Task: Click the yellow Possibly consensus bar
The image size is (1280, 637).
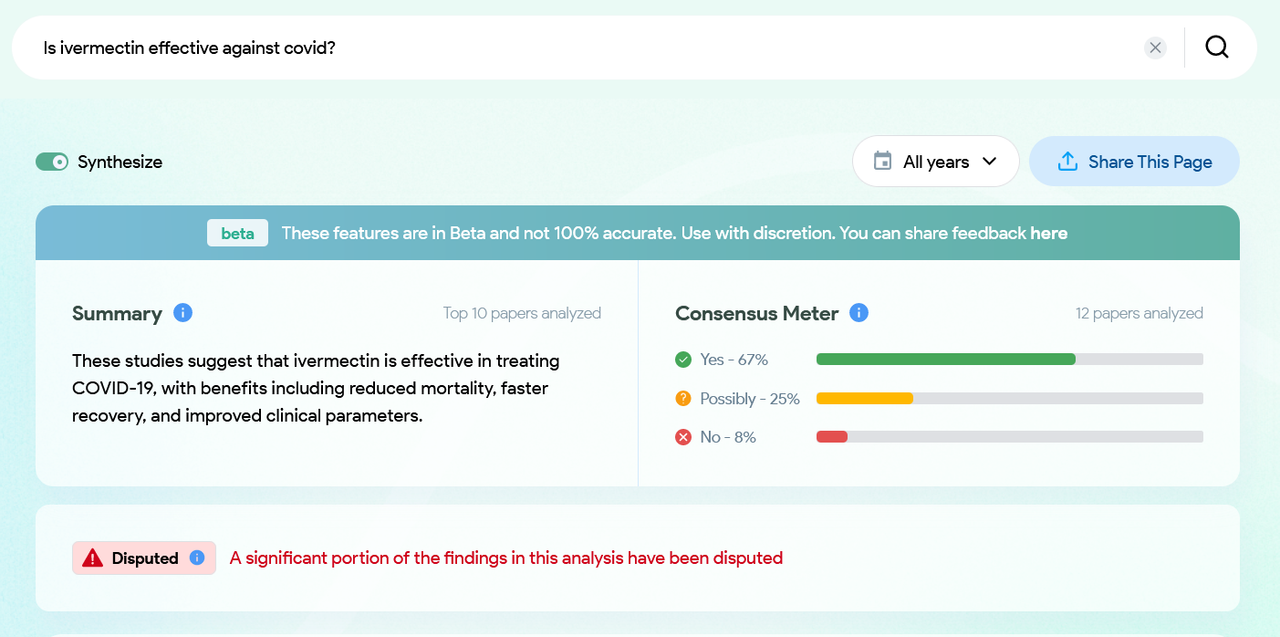Action: click(864, 398)
